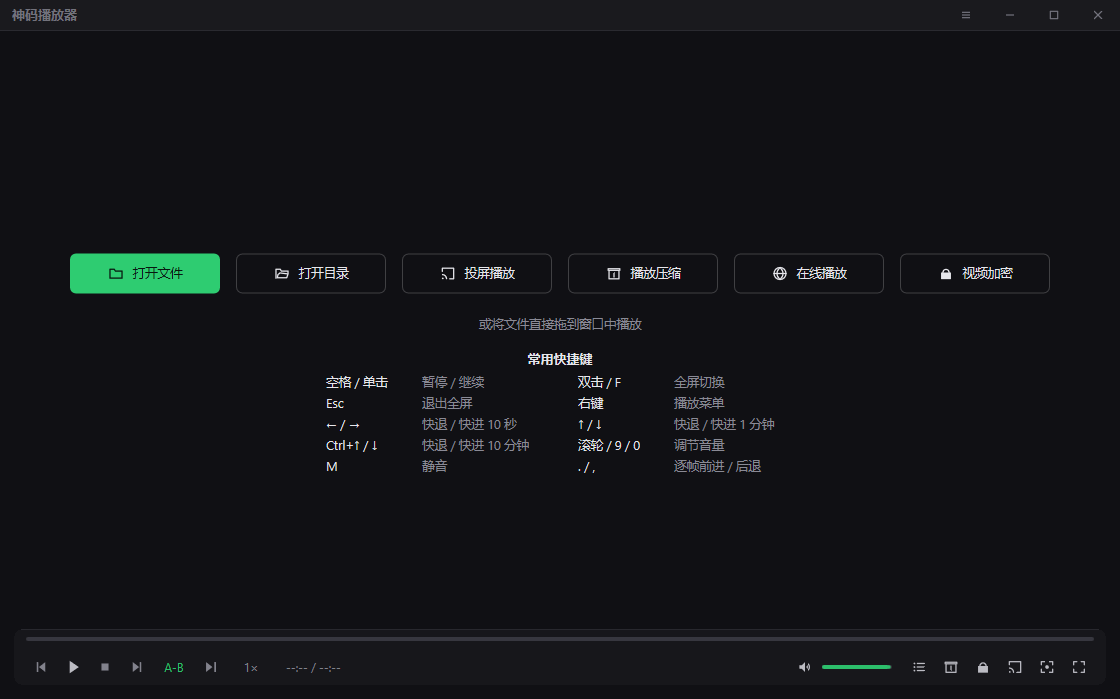
Task: Click the 视频加密 button
Action: tap(975, 273)
